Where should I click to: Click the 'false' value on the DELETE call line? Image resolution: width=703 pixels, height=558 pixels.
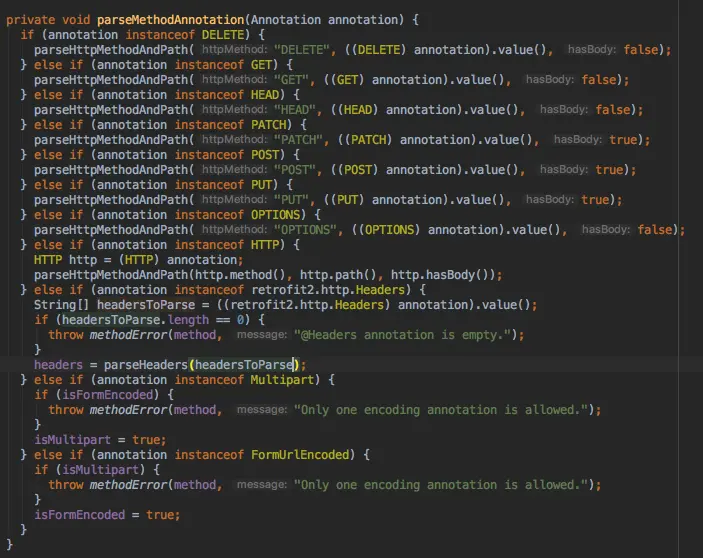(641, 50)
